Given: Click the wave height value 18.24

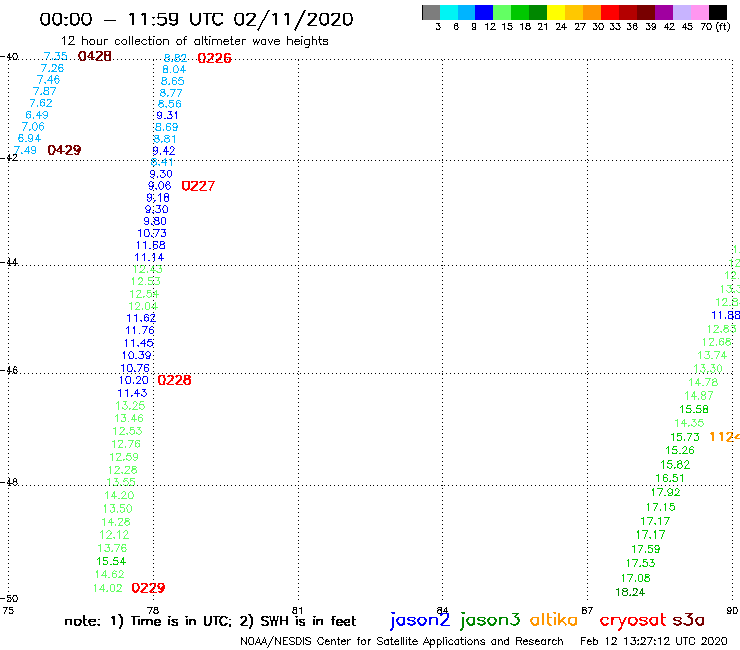Looking at the screenshot, I should [630, 592].
